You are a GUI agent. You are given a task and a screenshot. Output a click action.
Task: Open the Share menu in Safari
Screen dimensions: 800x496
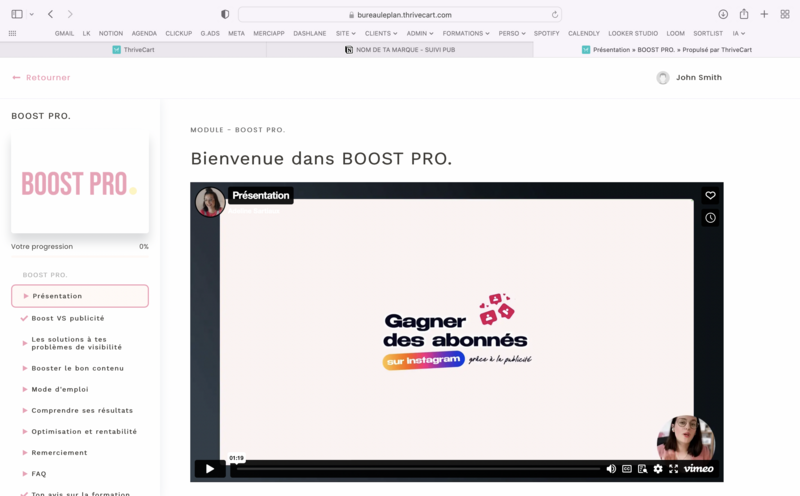point(744,14)
